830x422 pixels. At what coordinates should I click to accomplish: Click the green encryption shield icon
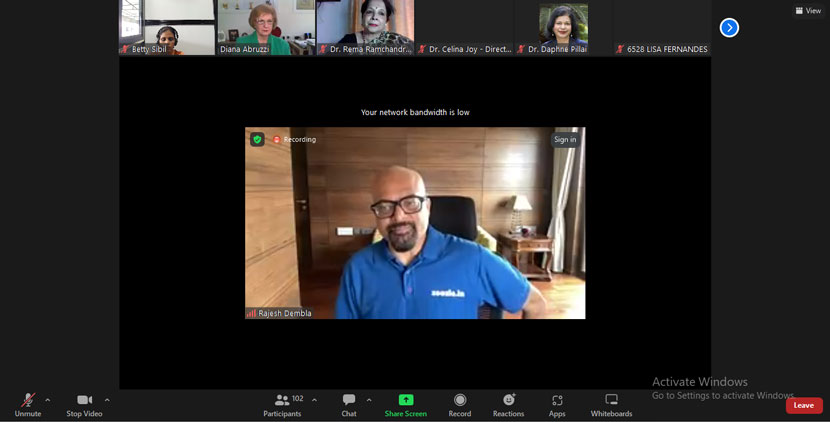257,140
